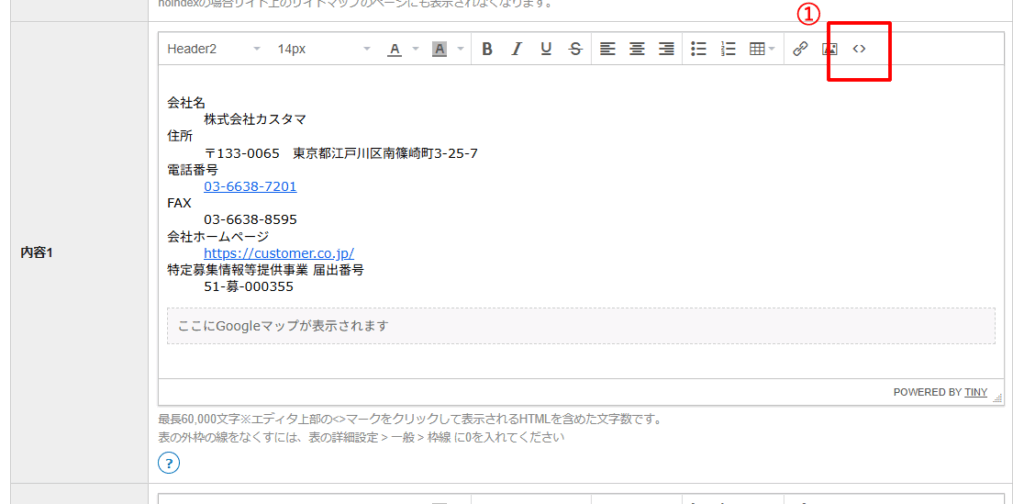Open the insert link dialog

click(800, 49)
